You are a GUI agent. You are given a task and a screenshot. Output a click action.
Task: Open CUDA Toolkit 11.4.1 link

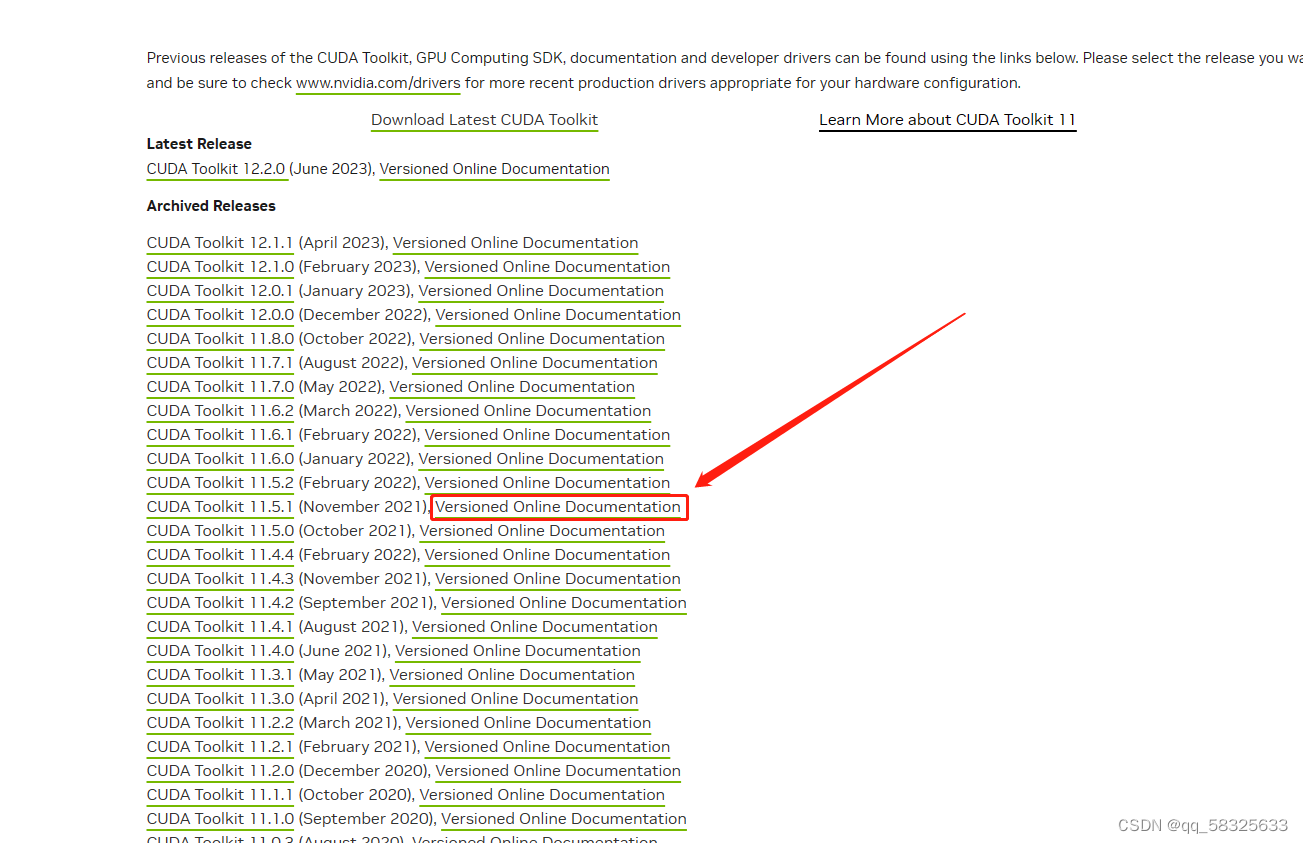pyautogui.click(x=220, y=627)
